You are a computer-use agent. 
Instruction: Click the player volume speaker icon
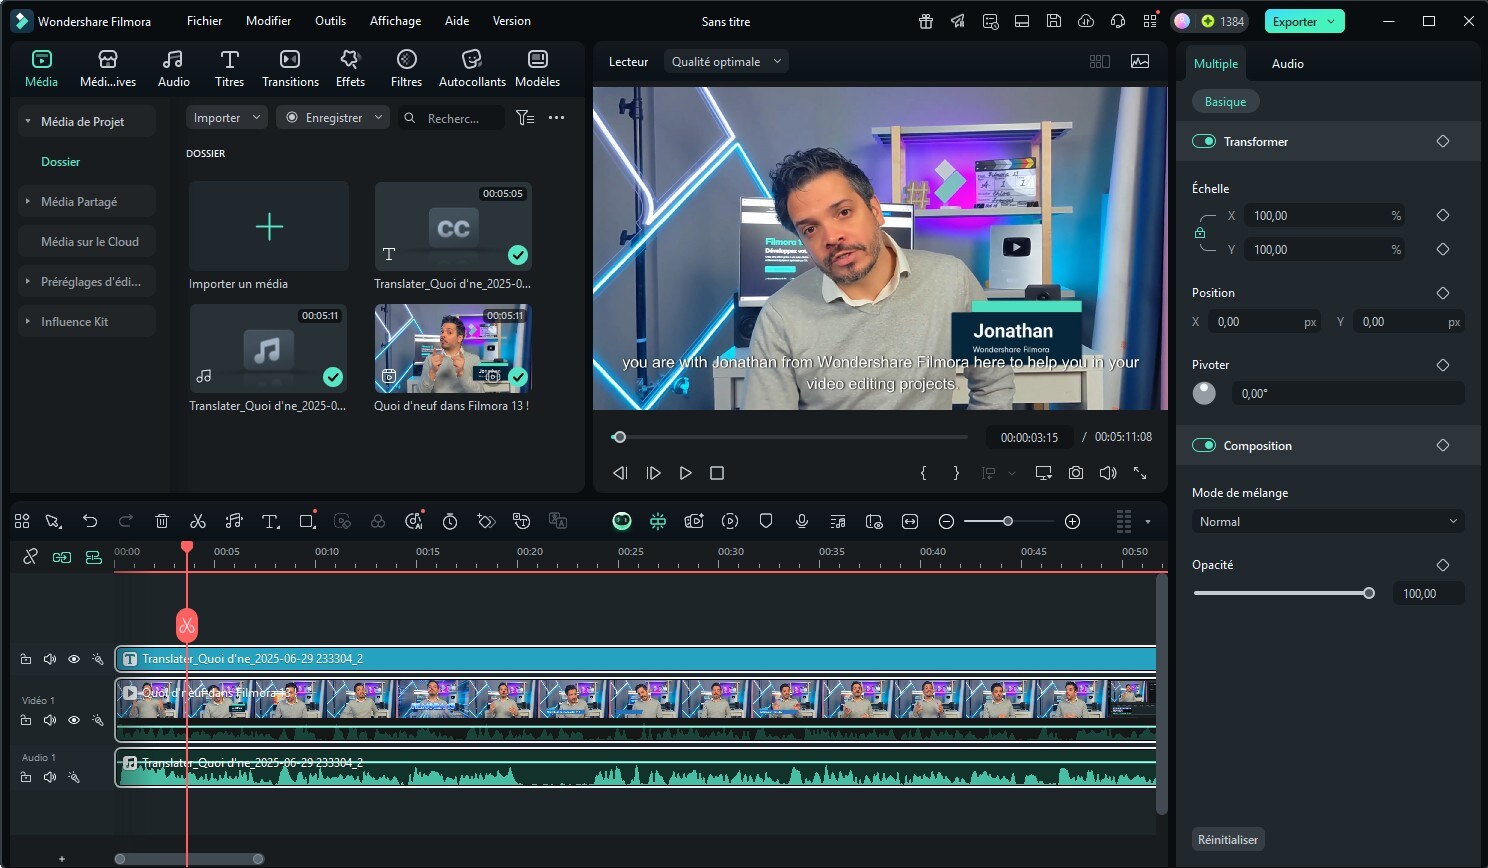(1108, 473)
